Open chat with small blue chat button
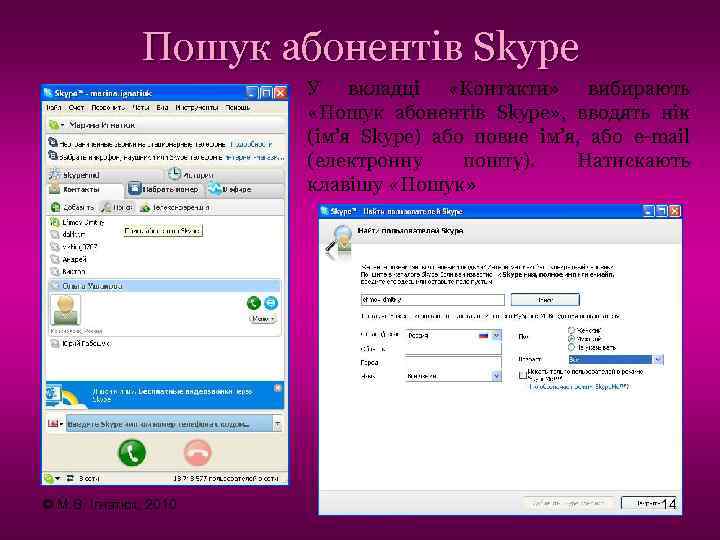 pos(271,303)
